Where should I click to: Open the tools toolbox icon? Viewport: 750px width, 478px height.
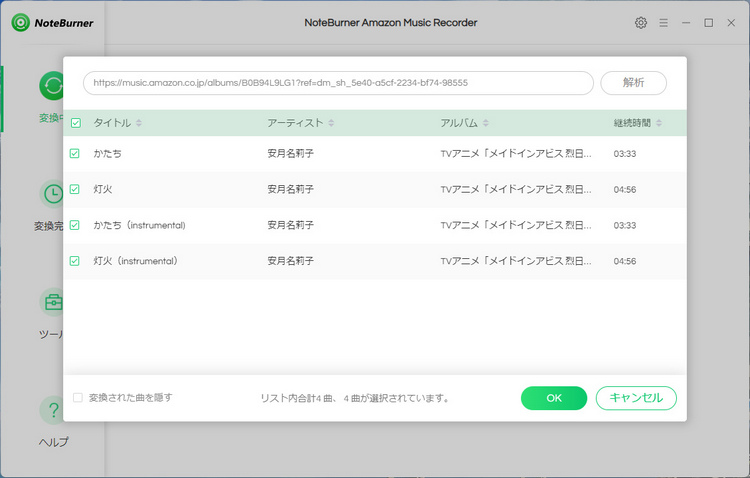point(52,302)
